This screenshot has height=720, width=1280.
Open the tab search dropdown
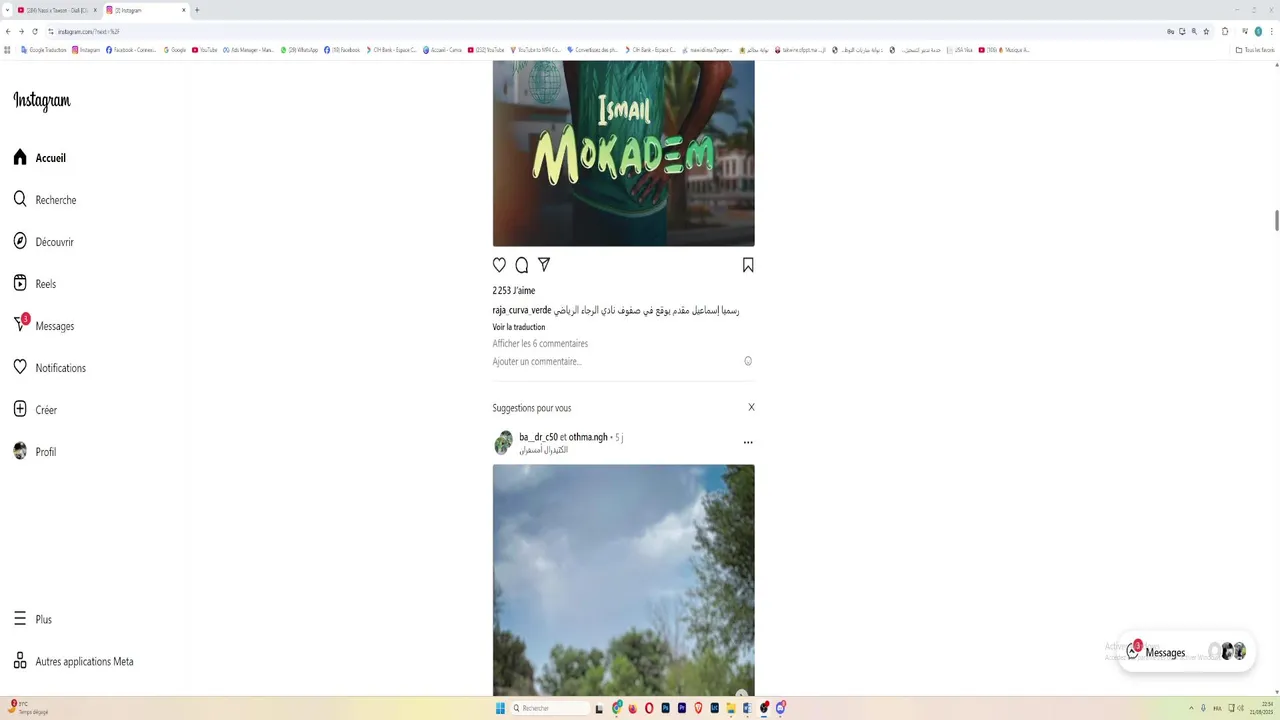[x=7, y=10]
